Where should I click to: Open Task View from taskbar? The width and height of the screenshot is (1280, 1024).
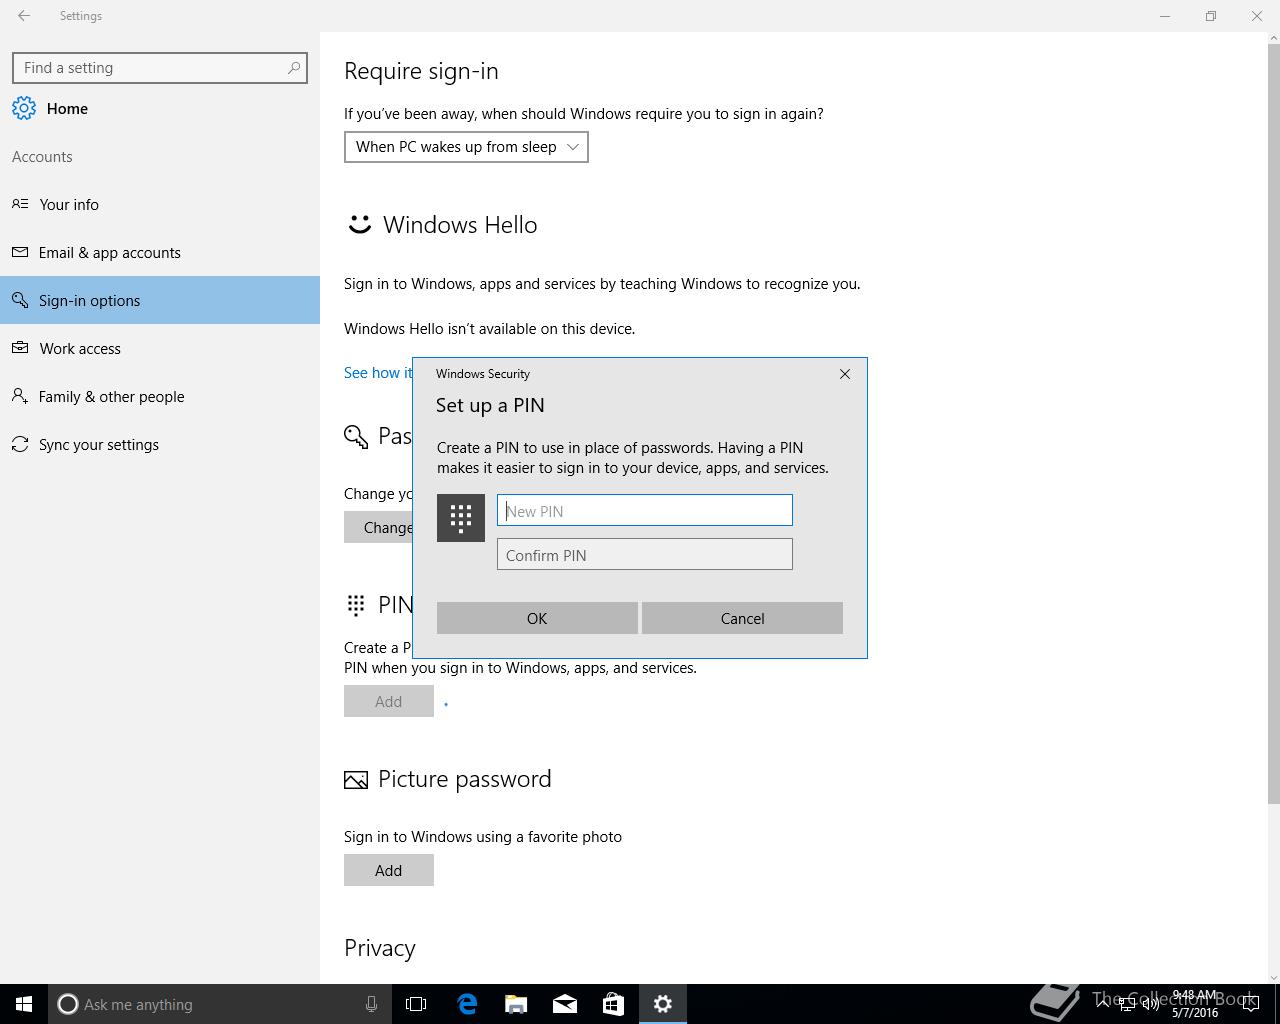tap(416, 1004)
